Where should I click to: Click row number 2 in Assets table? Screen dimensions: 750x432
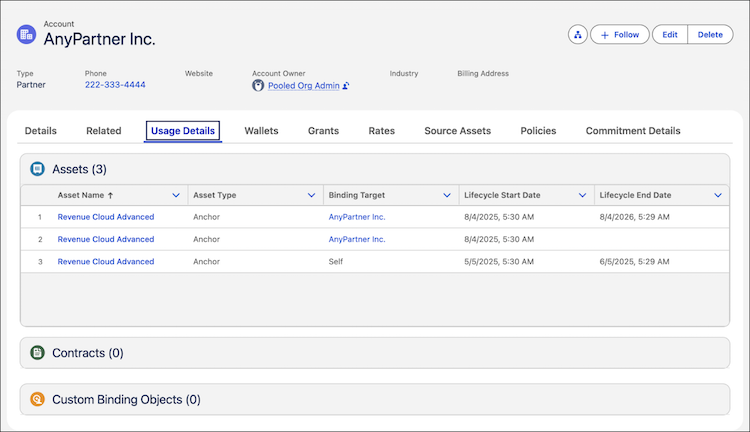pyautogui.click(x=40, y=239)
